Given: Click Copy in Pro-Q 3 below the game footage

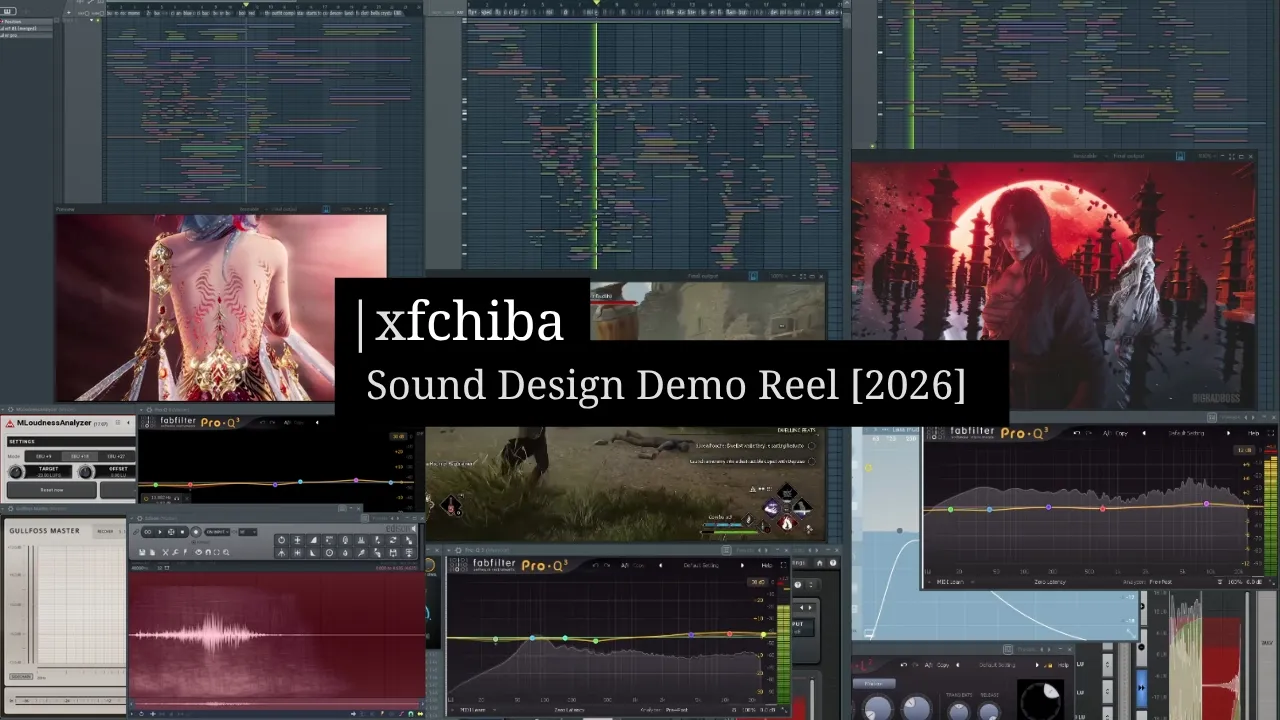Looking at the screenshot, I should coord(639,565).
